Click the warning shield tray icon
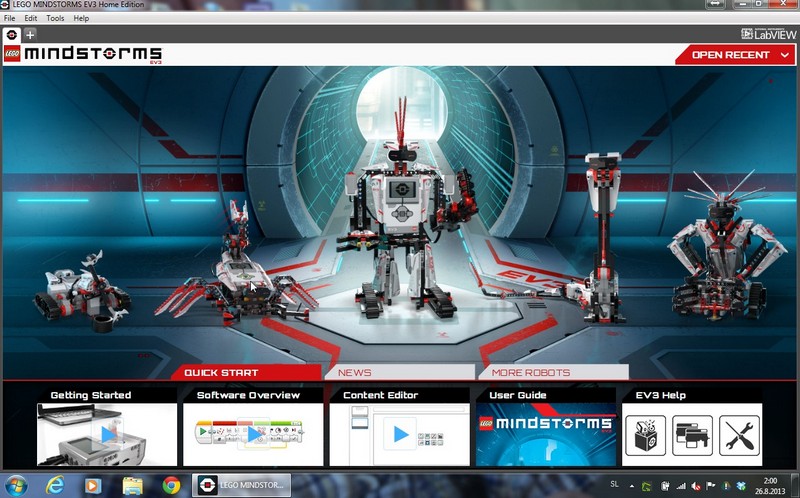800x498 pixels. [x=727, y=486]
